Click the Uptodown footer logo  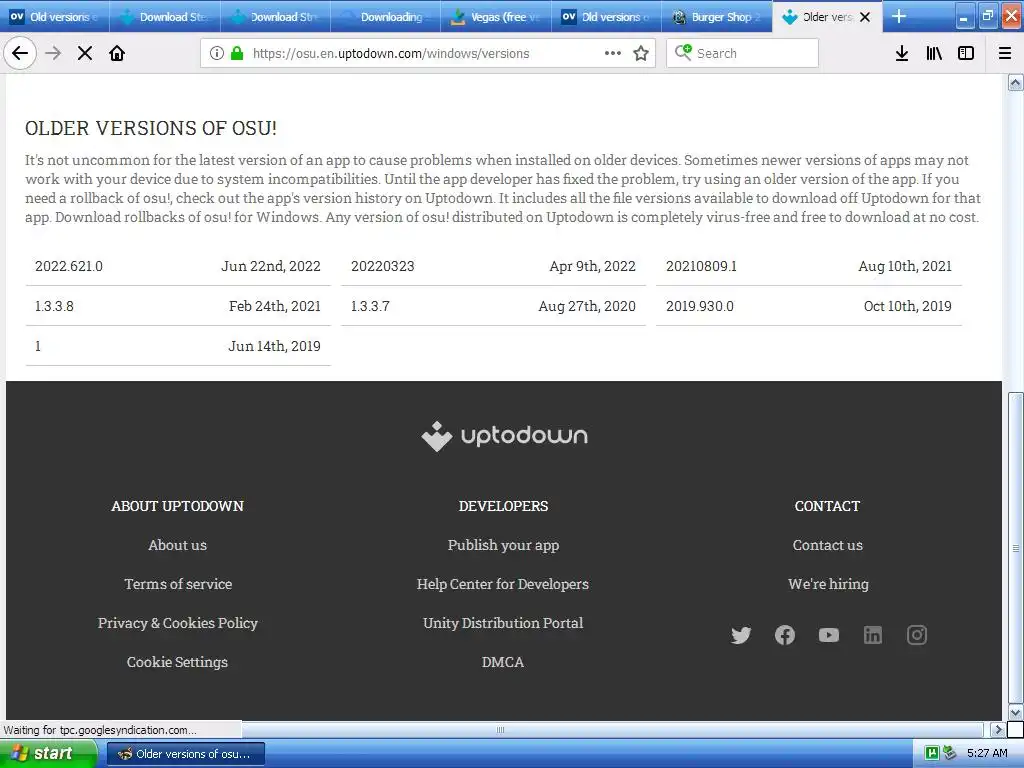pyautogui.click(x=504, y=436)
